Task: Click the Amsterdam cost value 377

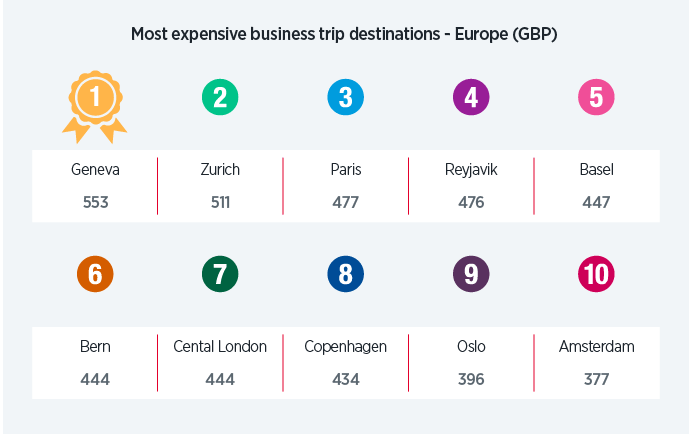Action: pos(596,379)
